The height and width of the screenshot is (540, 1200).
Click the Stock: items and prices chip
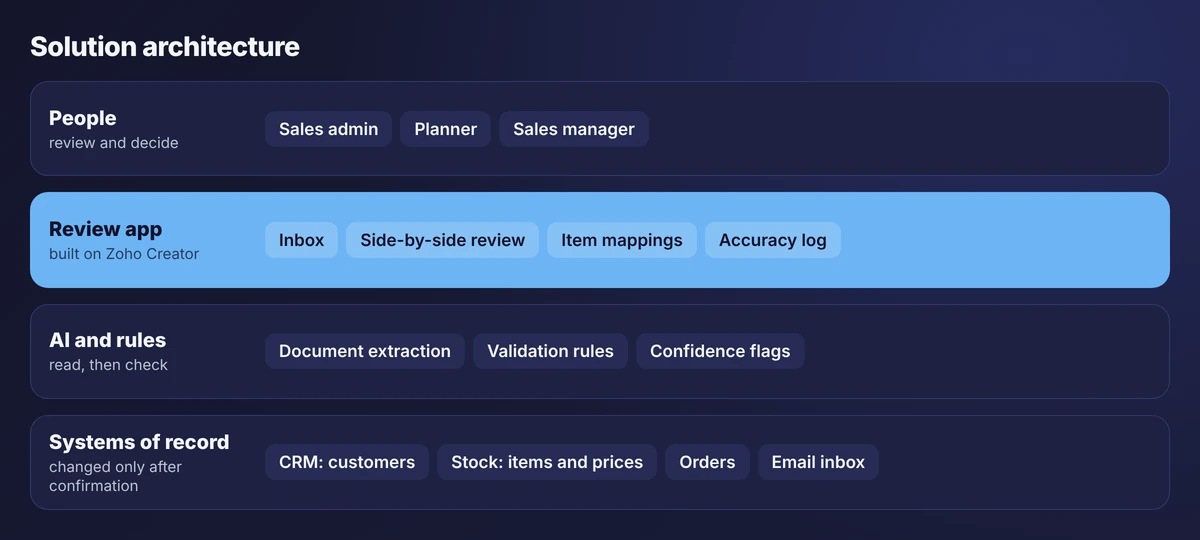click(x=547, y=462)
